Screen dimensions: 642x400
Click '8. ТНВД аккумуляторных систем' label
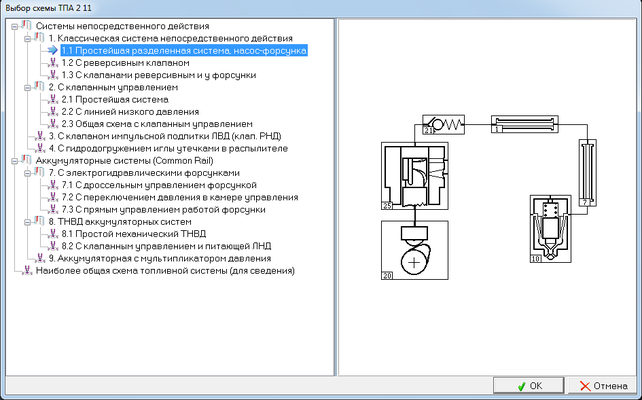click(120, 222)
